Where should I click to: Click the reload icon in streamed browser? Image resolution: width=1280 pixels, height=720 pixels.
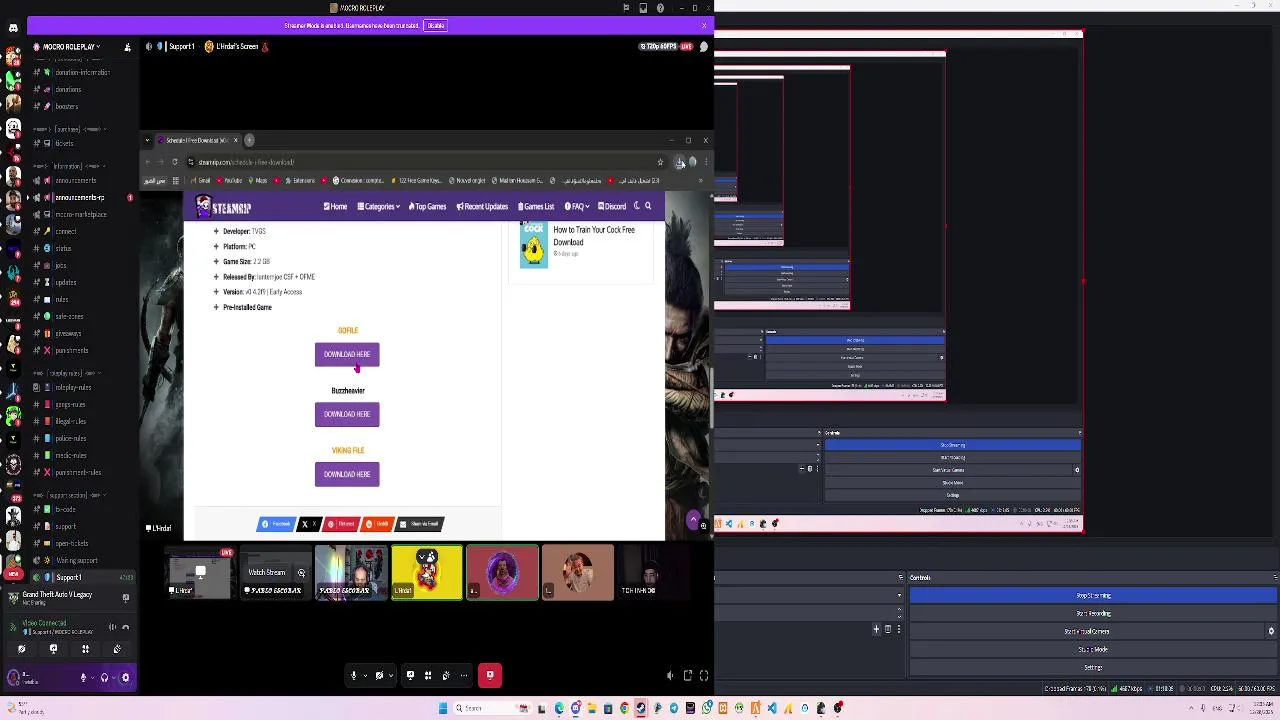point(175,162)
